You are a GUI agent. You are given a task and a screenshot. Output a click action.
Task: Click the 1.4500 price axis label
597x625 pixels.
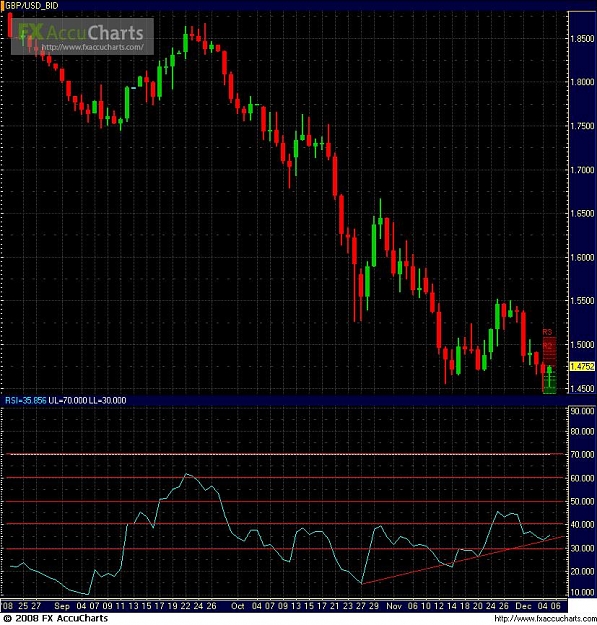point(582,388)
